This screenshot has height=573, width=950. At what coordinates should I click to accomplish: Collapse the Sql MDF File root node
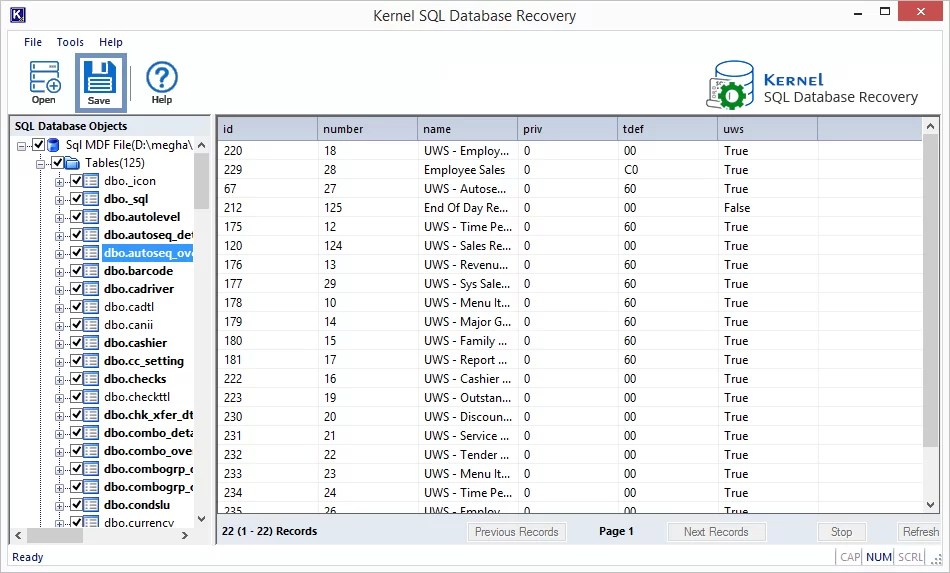(x=22, y=146)
